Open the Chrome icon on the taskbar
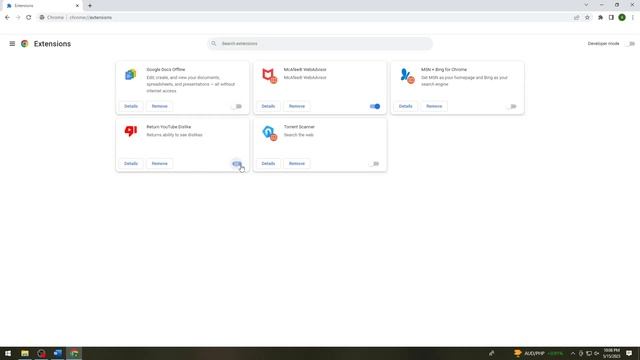640x360 pixels. click(74, 353)
